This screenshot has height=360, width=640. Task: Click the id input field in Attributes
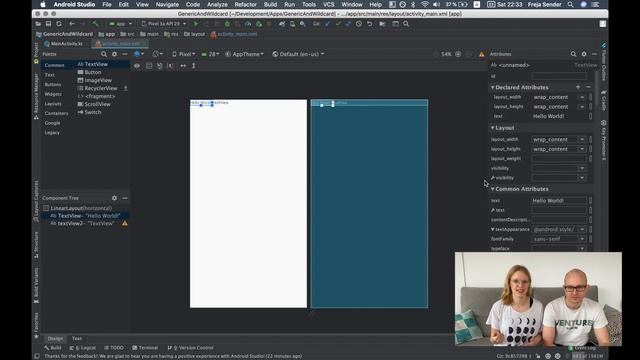pos(559,76)
